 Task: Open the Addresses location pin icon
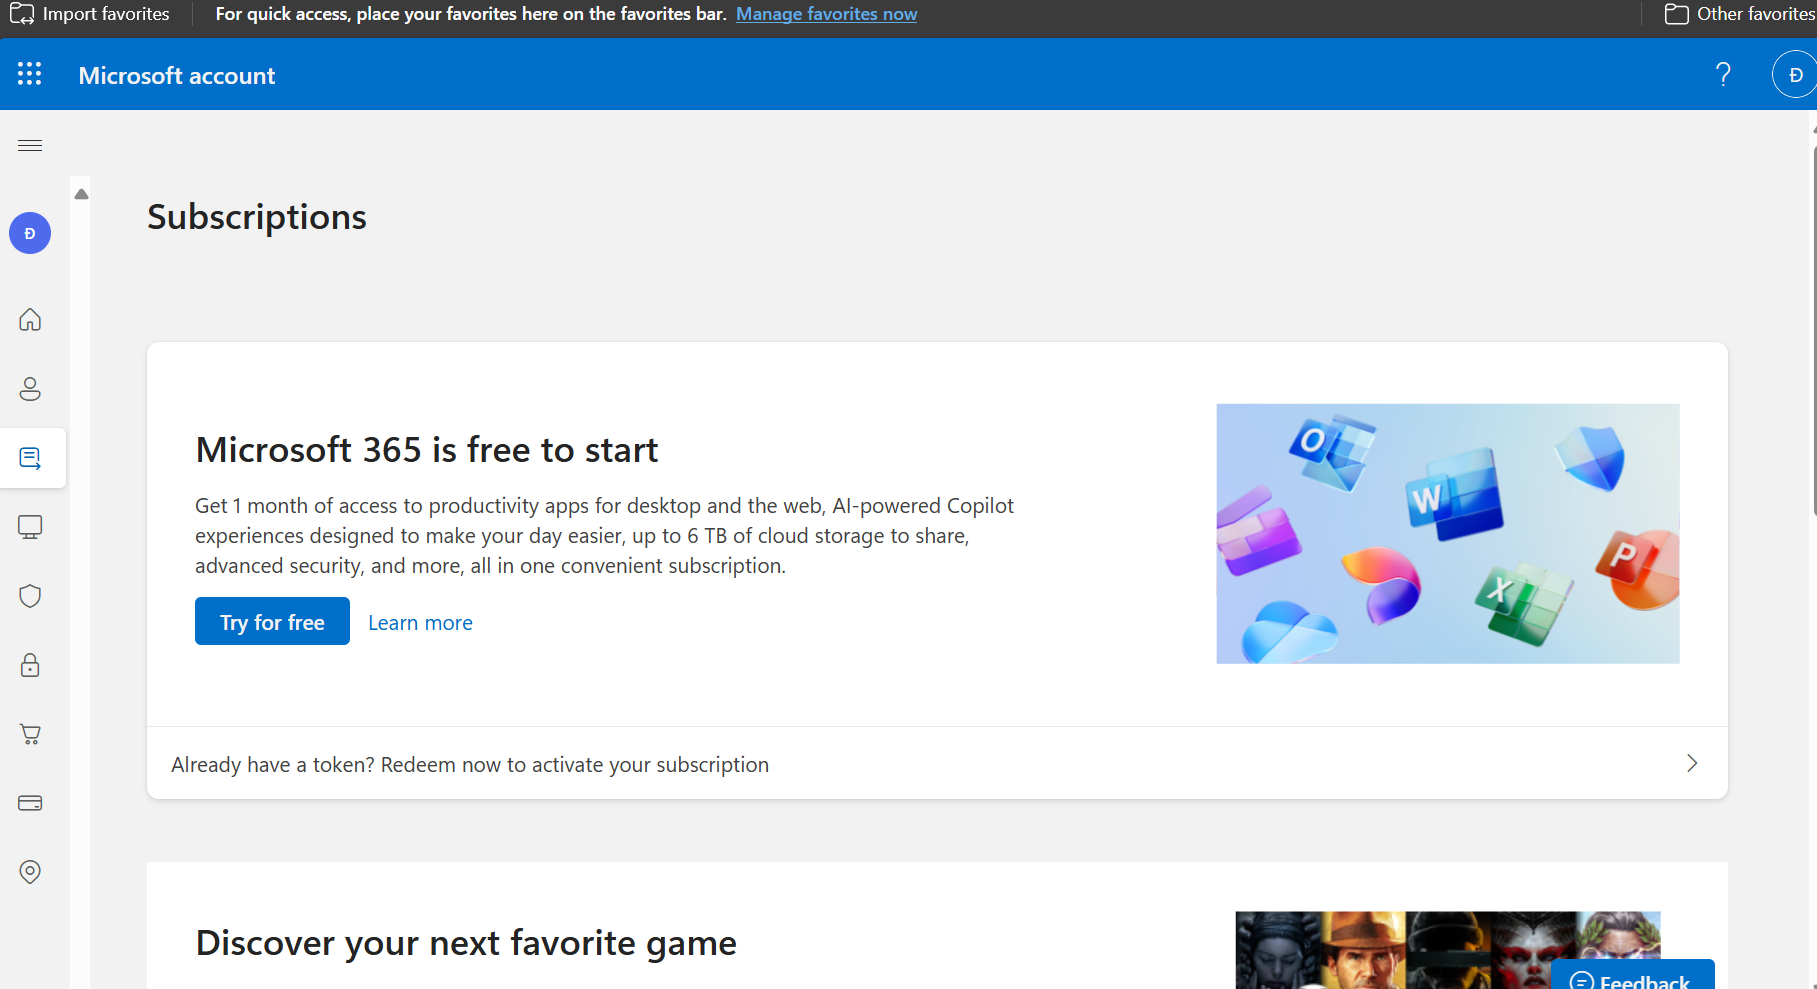(x=30, y=872)
